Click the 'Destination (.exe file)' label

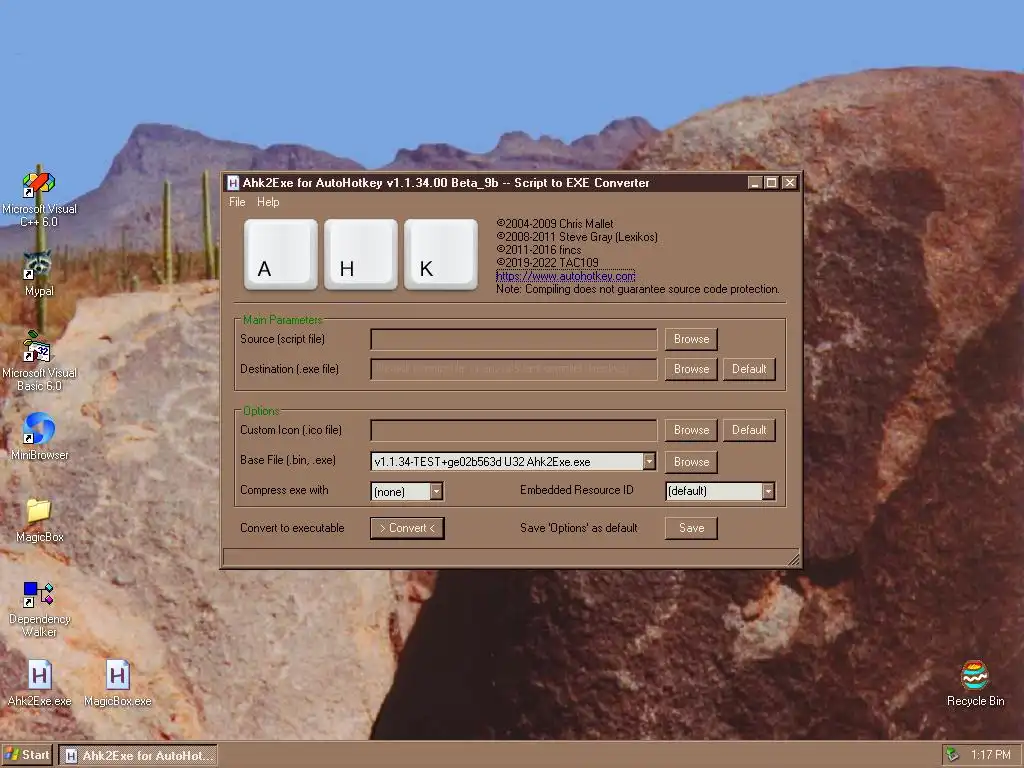pyautogui.click(x=289, y=369)
